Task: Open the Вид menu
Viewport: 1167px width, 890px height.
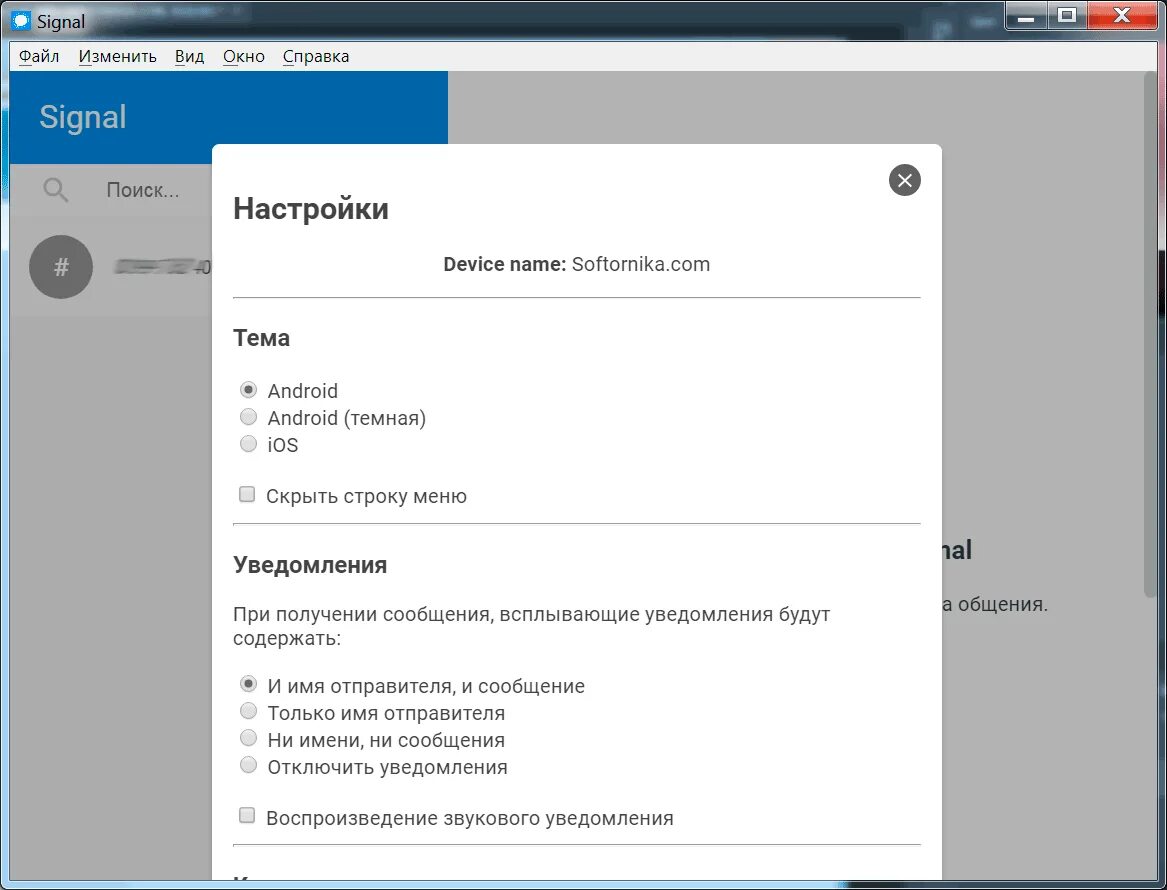Action: (189, 57)
